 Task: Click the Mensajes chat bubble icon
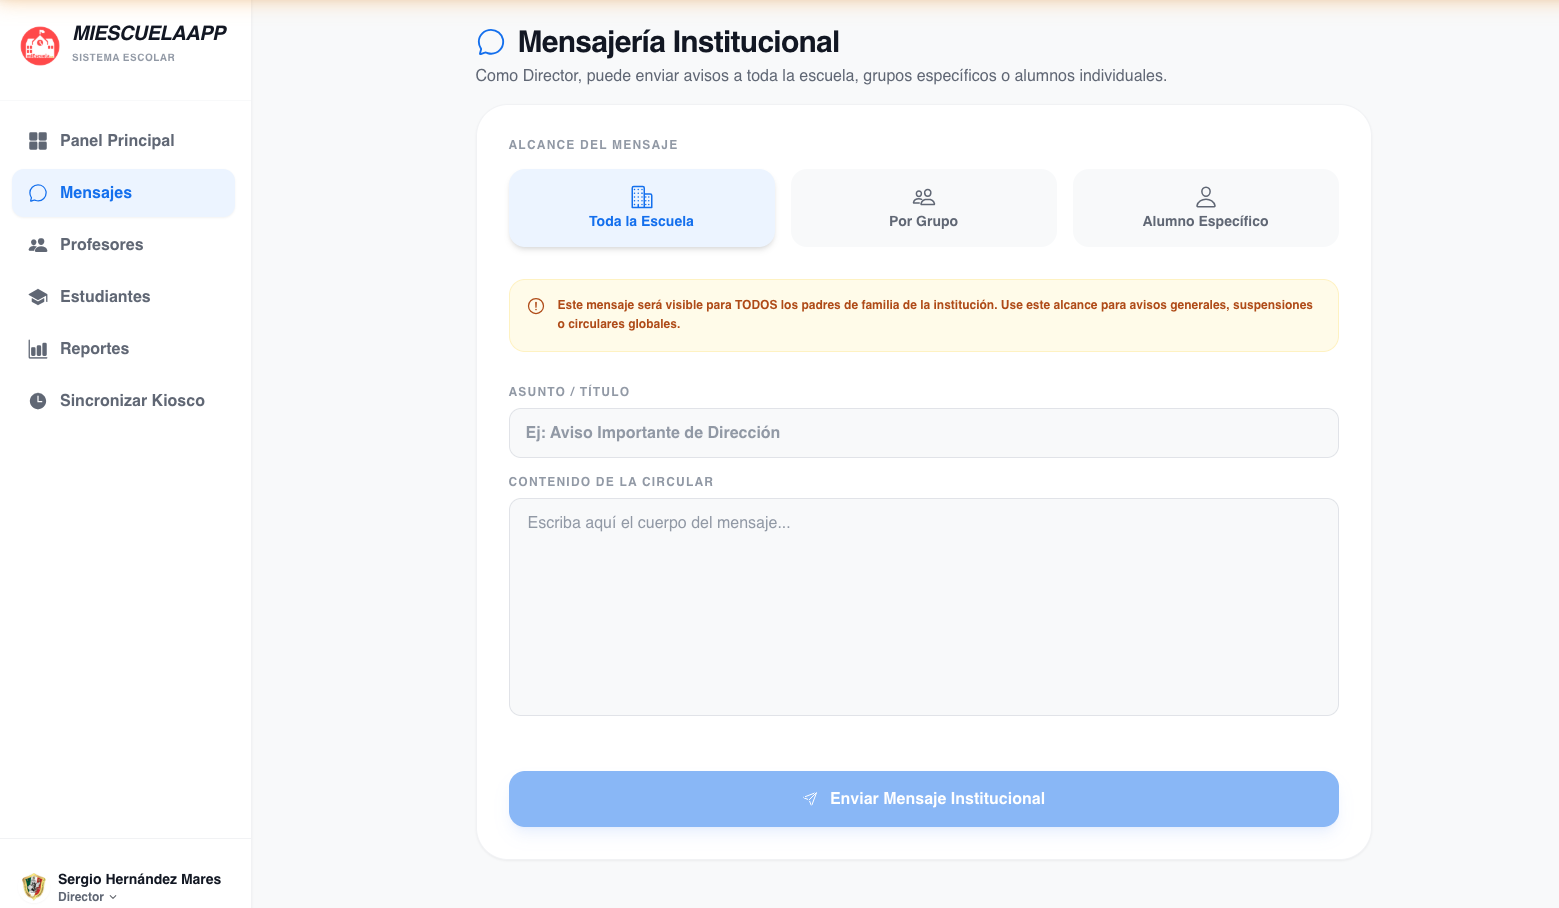point(38,193)
